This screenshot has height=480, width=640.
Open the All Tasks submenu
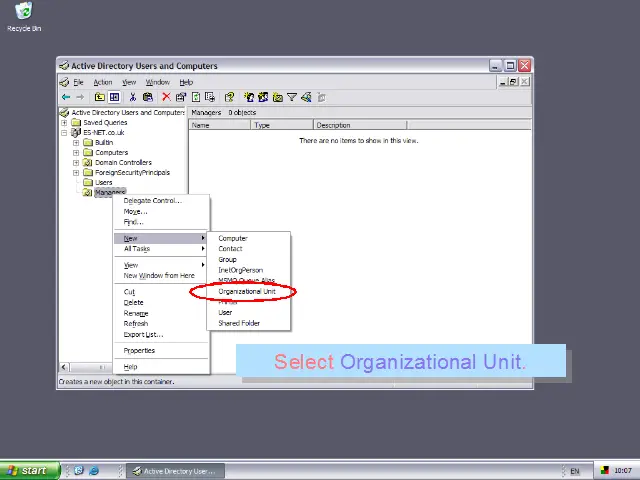[x=161, y=249]
